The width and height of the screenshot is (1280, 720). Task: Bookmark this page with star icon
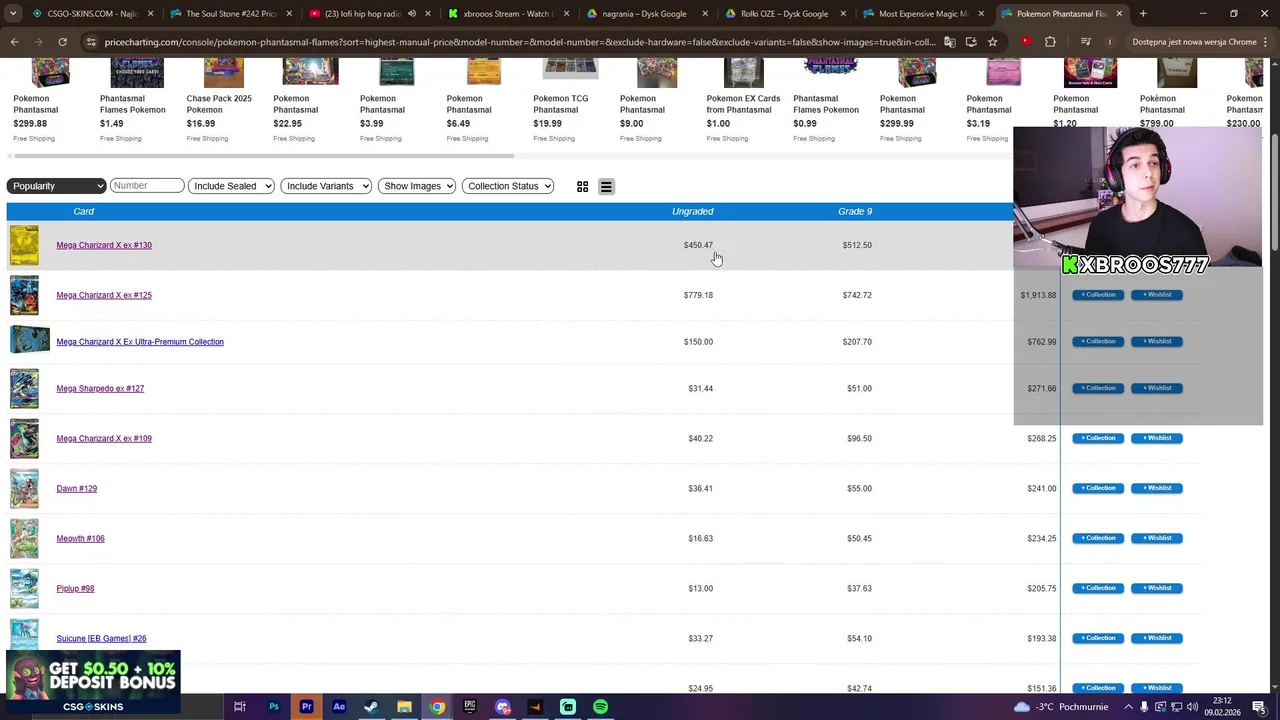click(992, 42)
